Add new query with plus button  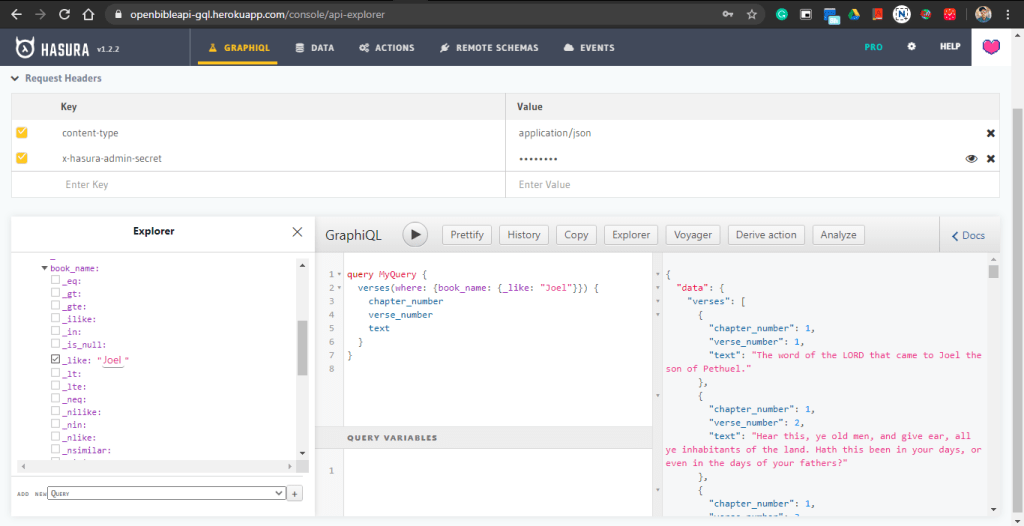295,494
